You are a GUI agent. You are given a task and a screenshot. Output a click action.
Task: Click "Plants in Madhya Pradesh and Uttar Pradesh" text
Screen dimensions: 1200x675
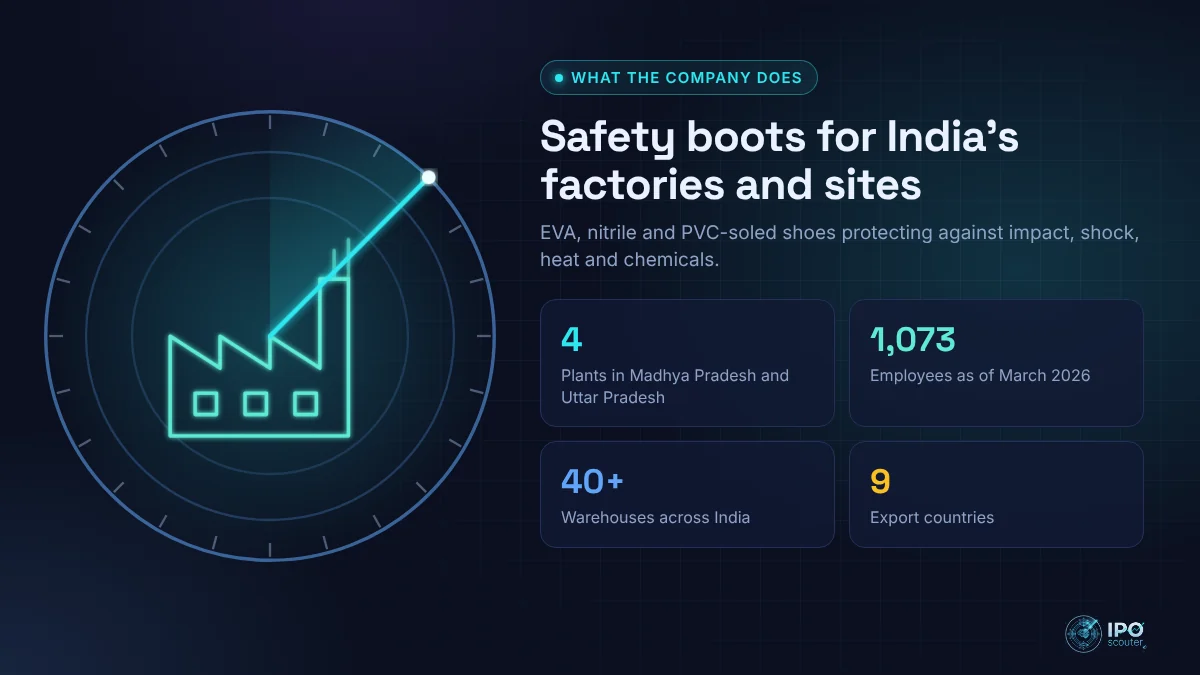coord(675,386)
